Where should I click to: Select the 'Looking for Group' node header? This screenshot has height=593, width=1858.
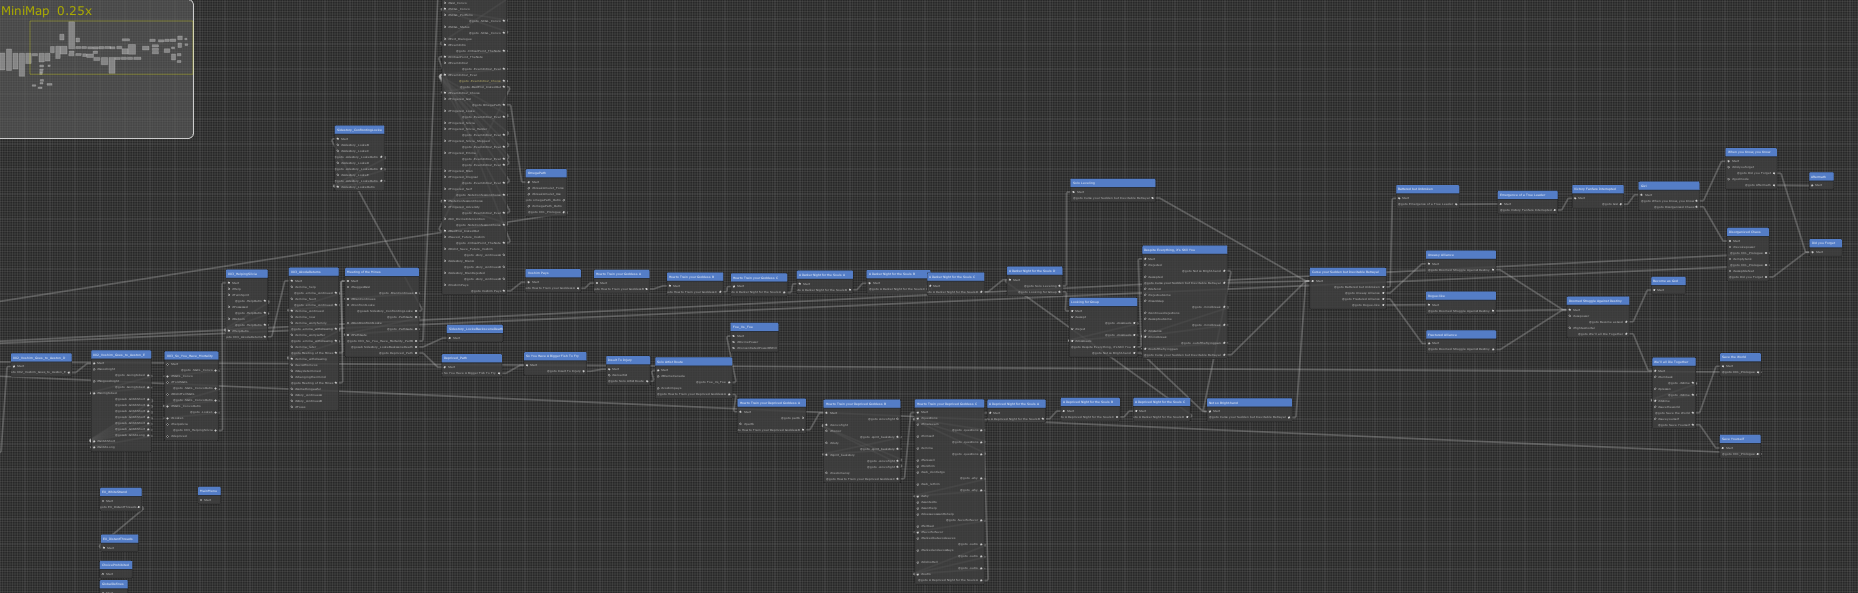1103,302
